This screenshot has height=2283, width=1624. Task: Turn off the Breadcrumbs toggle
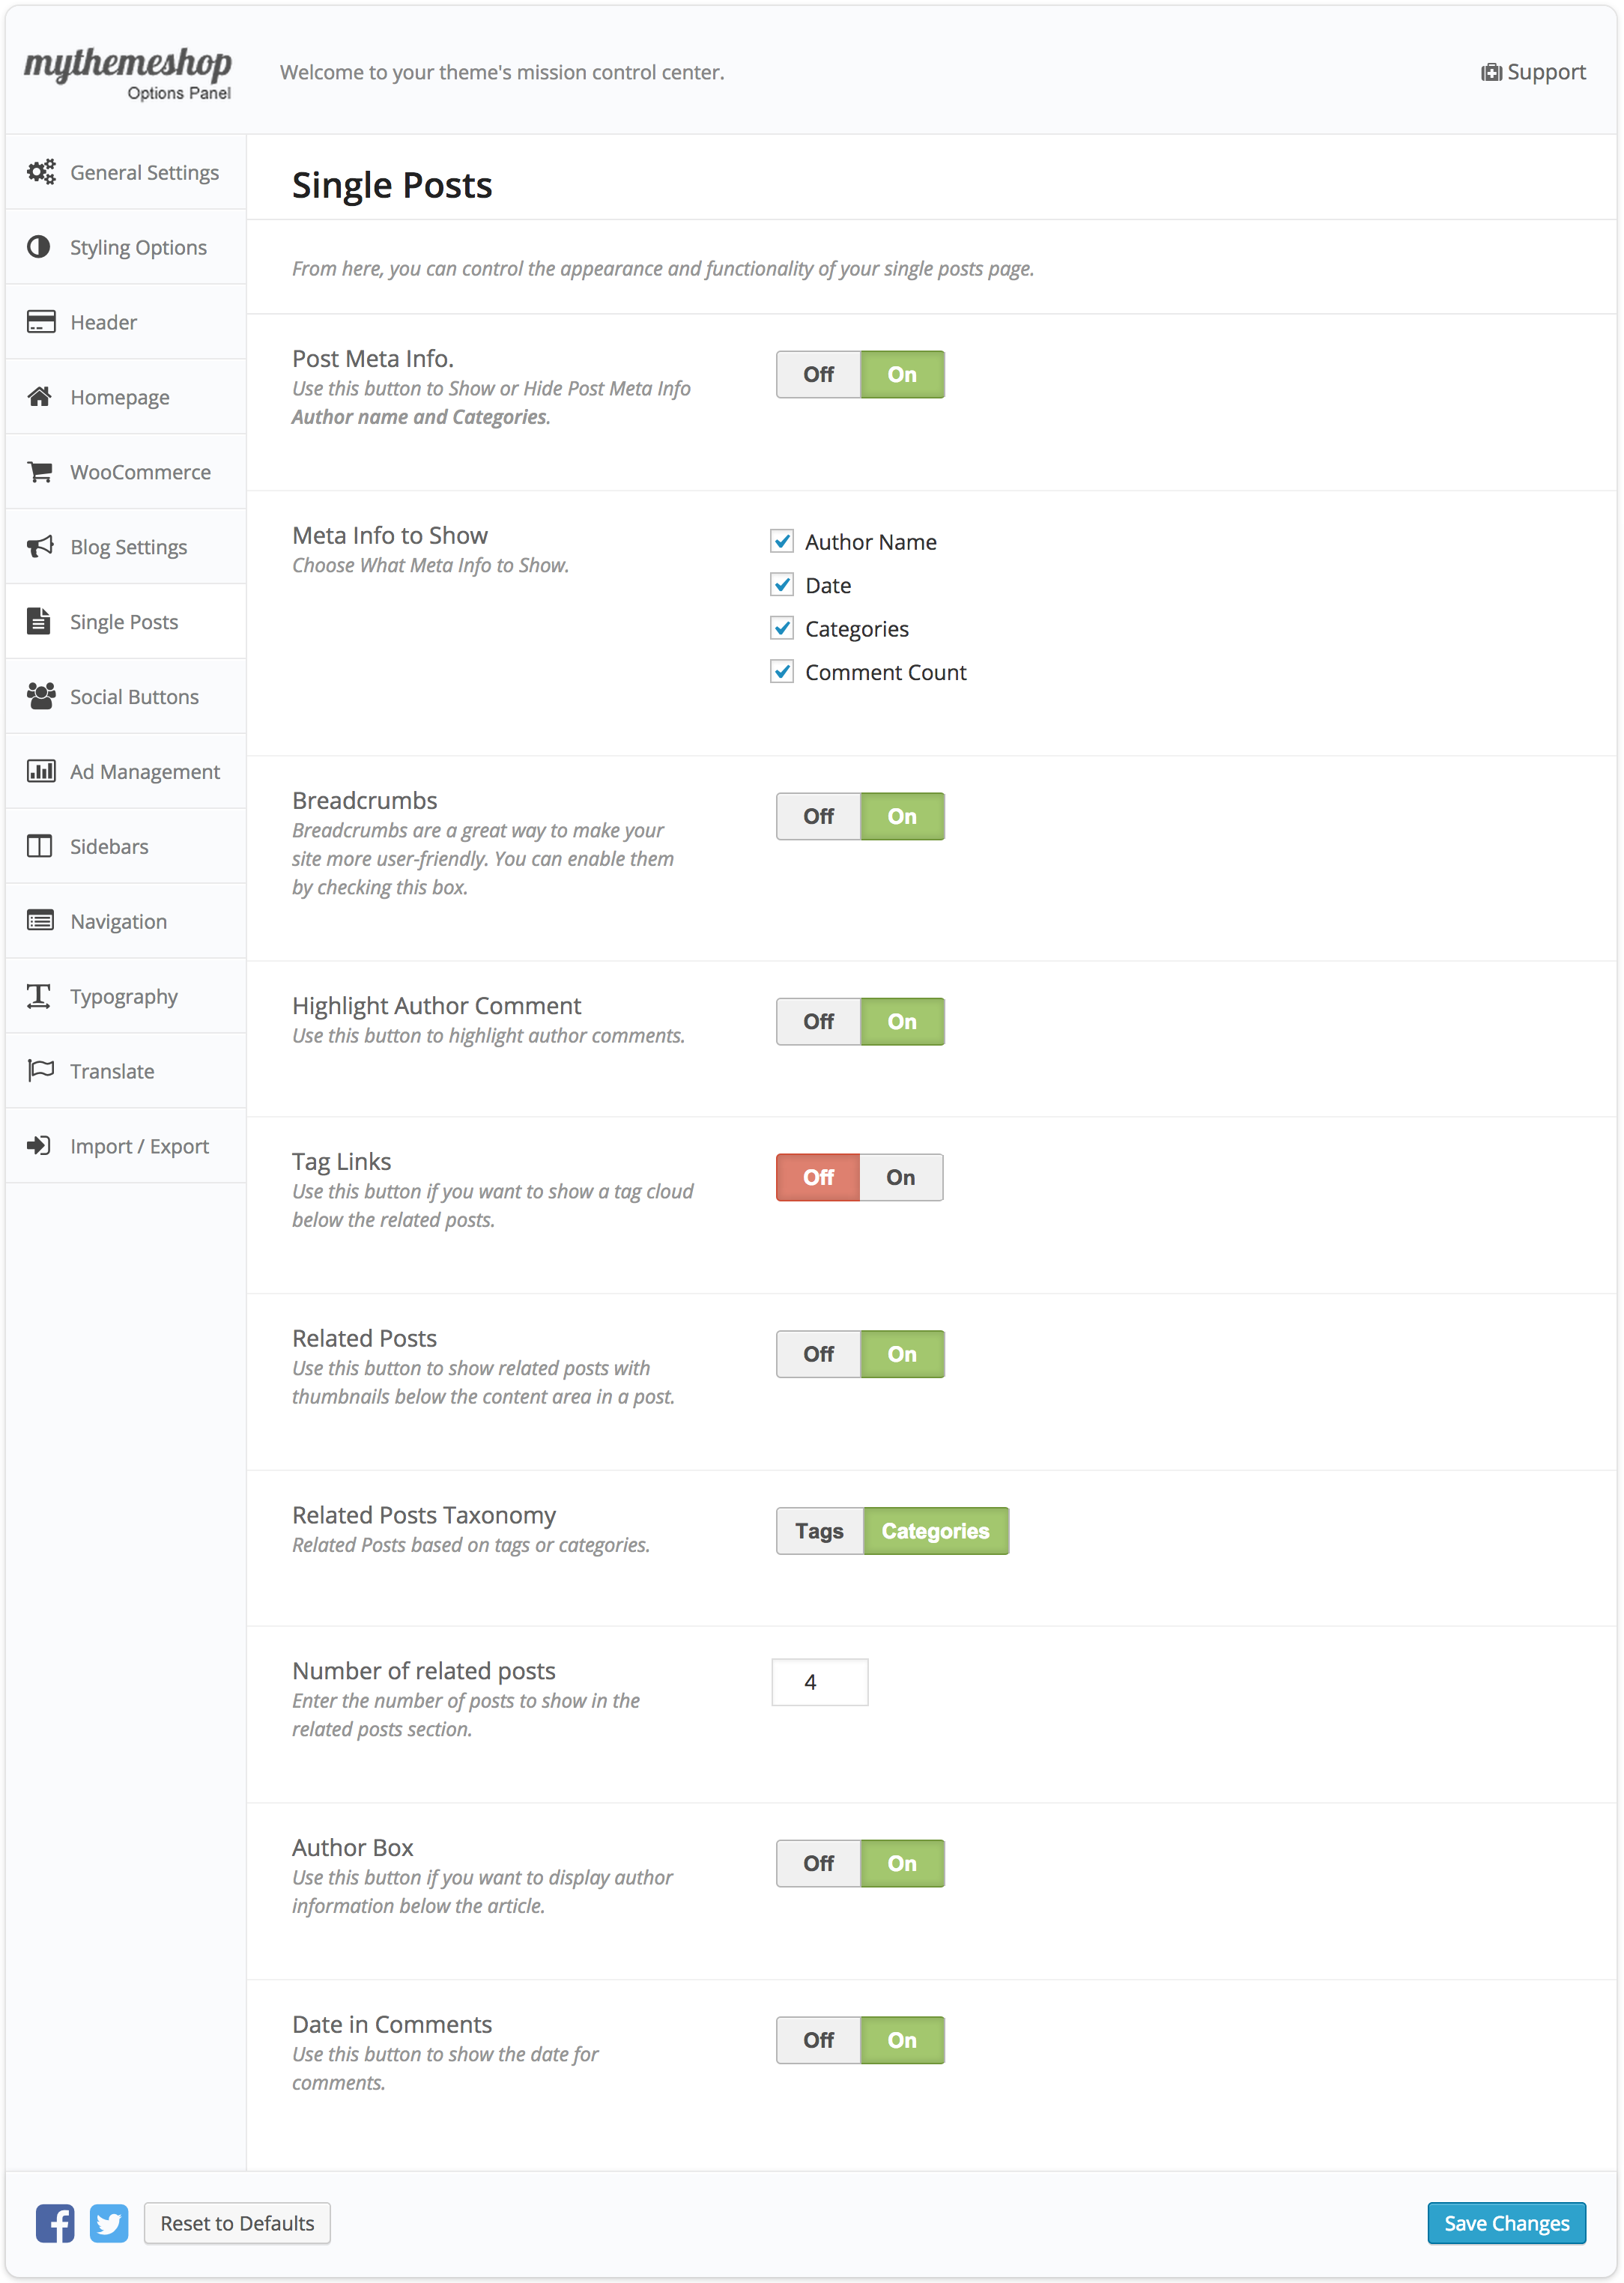click(x=817, y=816)
